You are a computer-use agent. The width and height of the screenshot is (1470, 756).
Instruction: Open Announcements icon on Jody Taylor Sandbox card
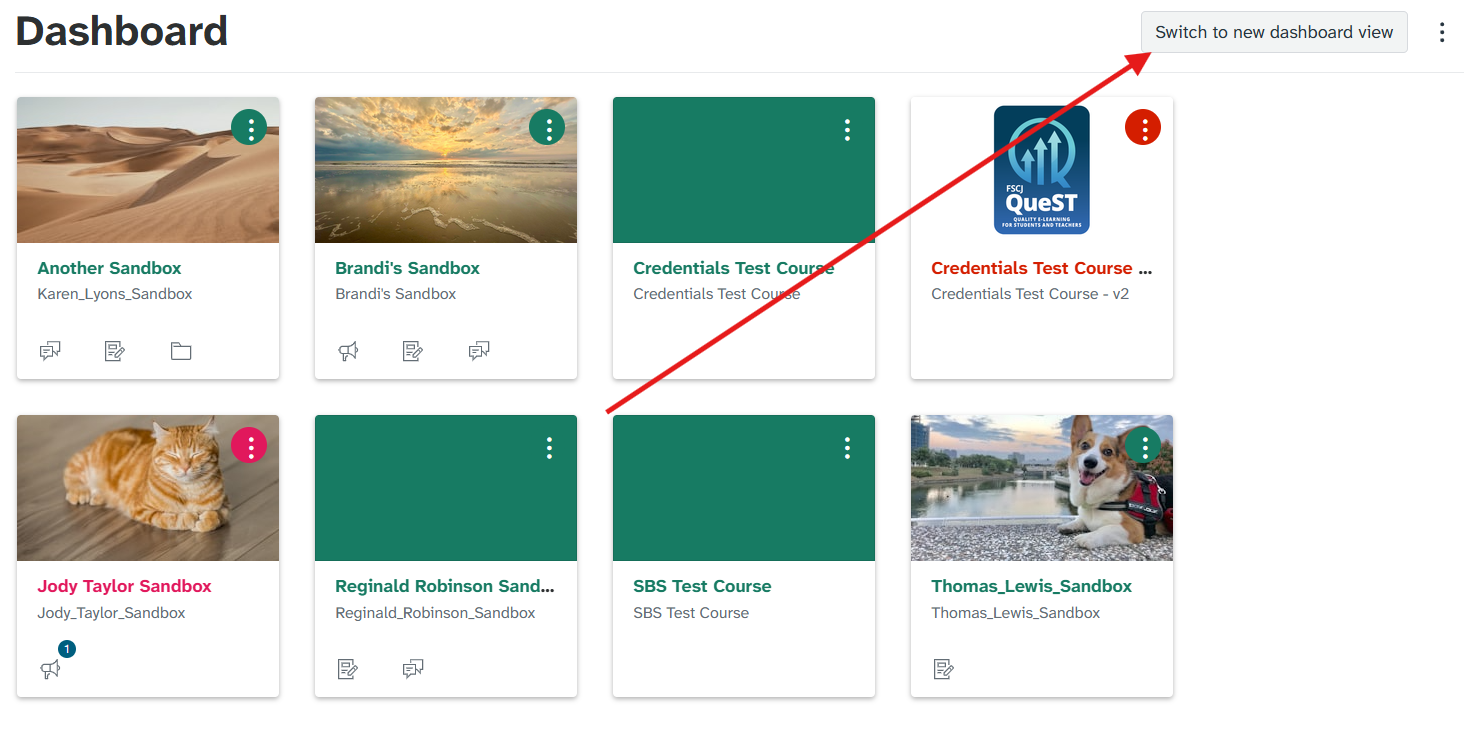(x=50, y=669)
